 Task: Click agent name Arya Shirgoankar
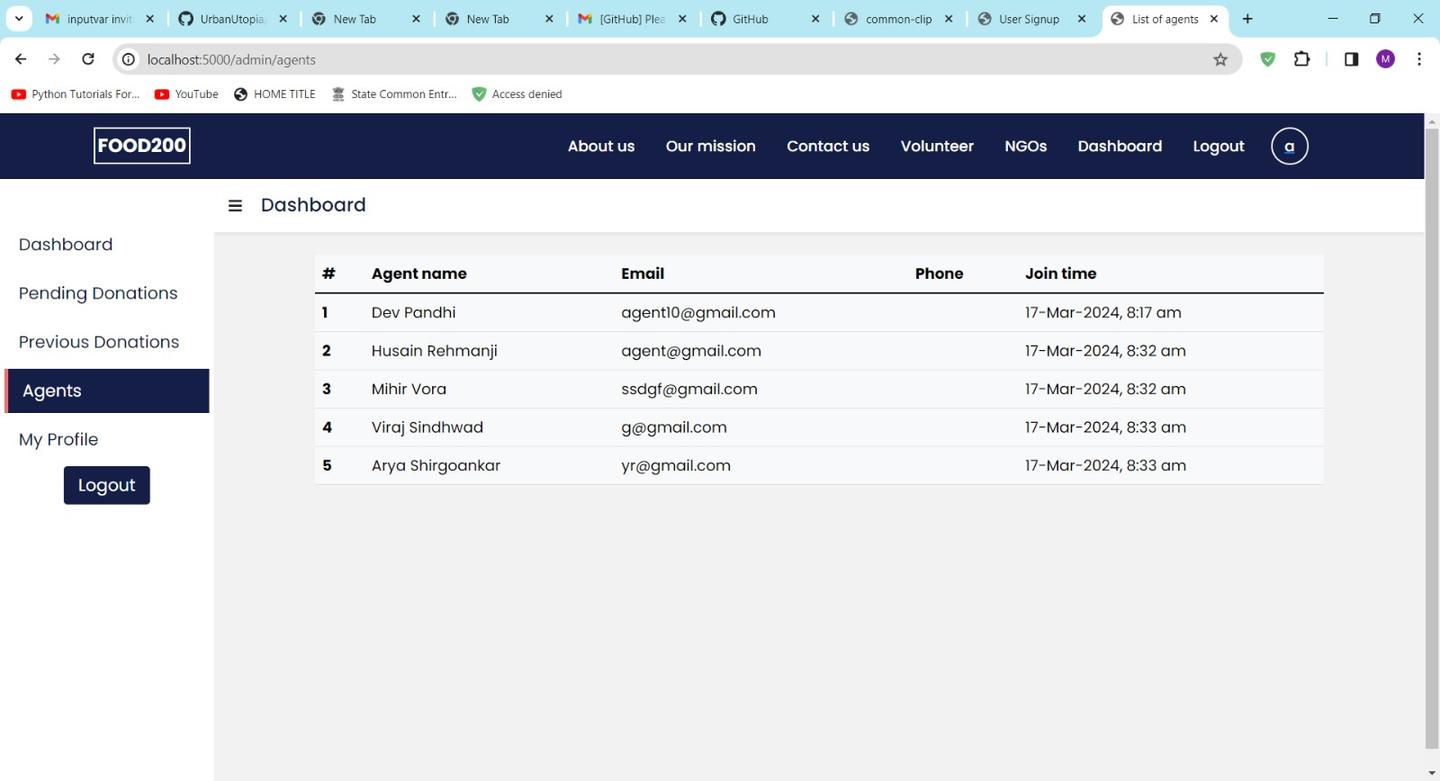click(436, 465)
